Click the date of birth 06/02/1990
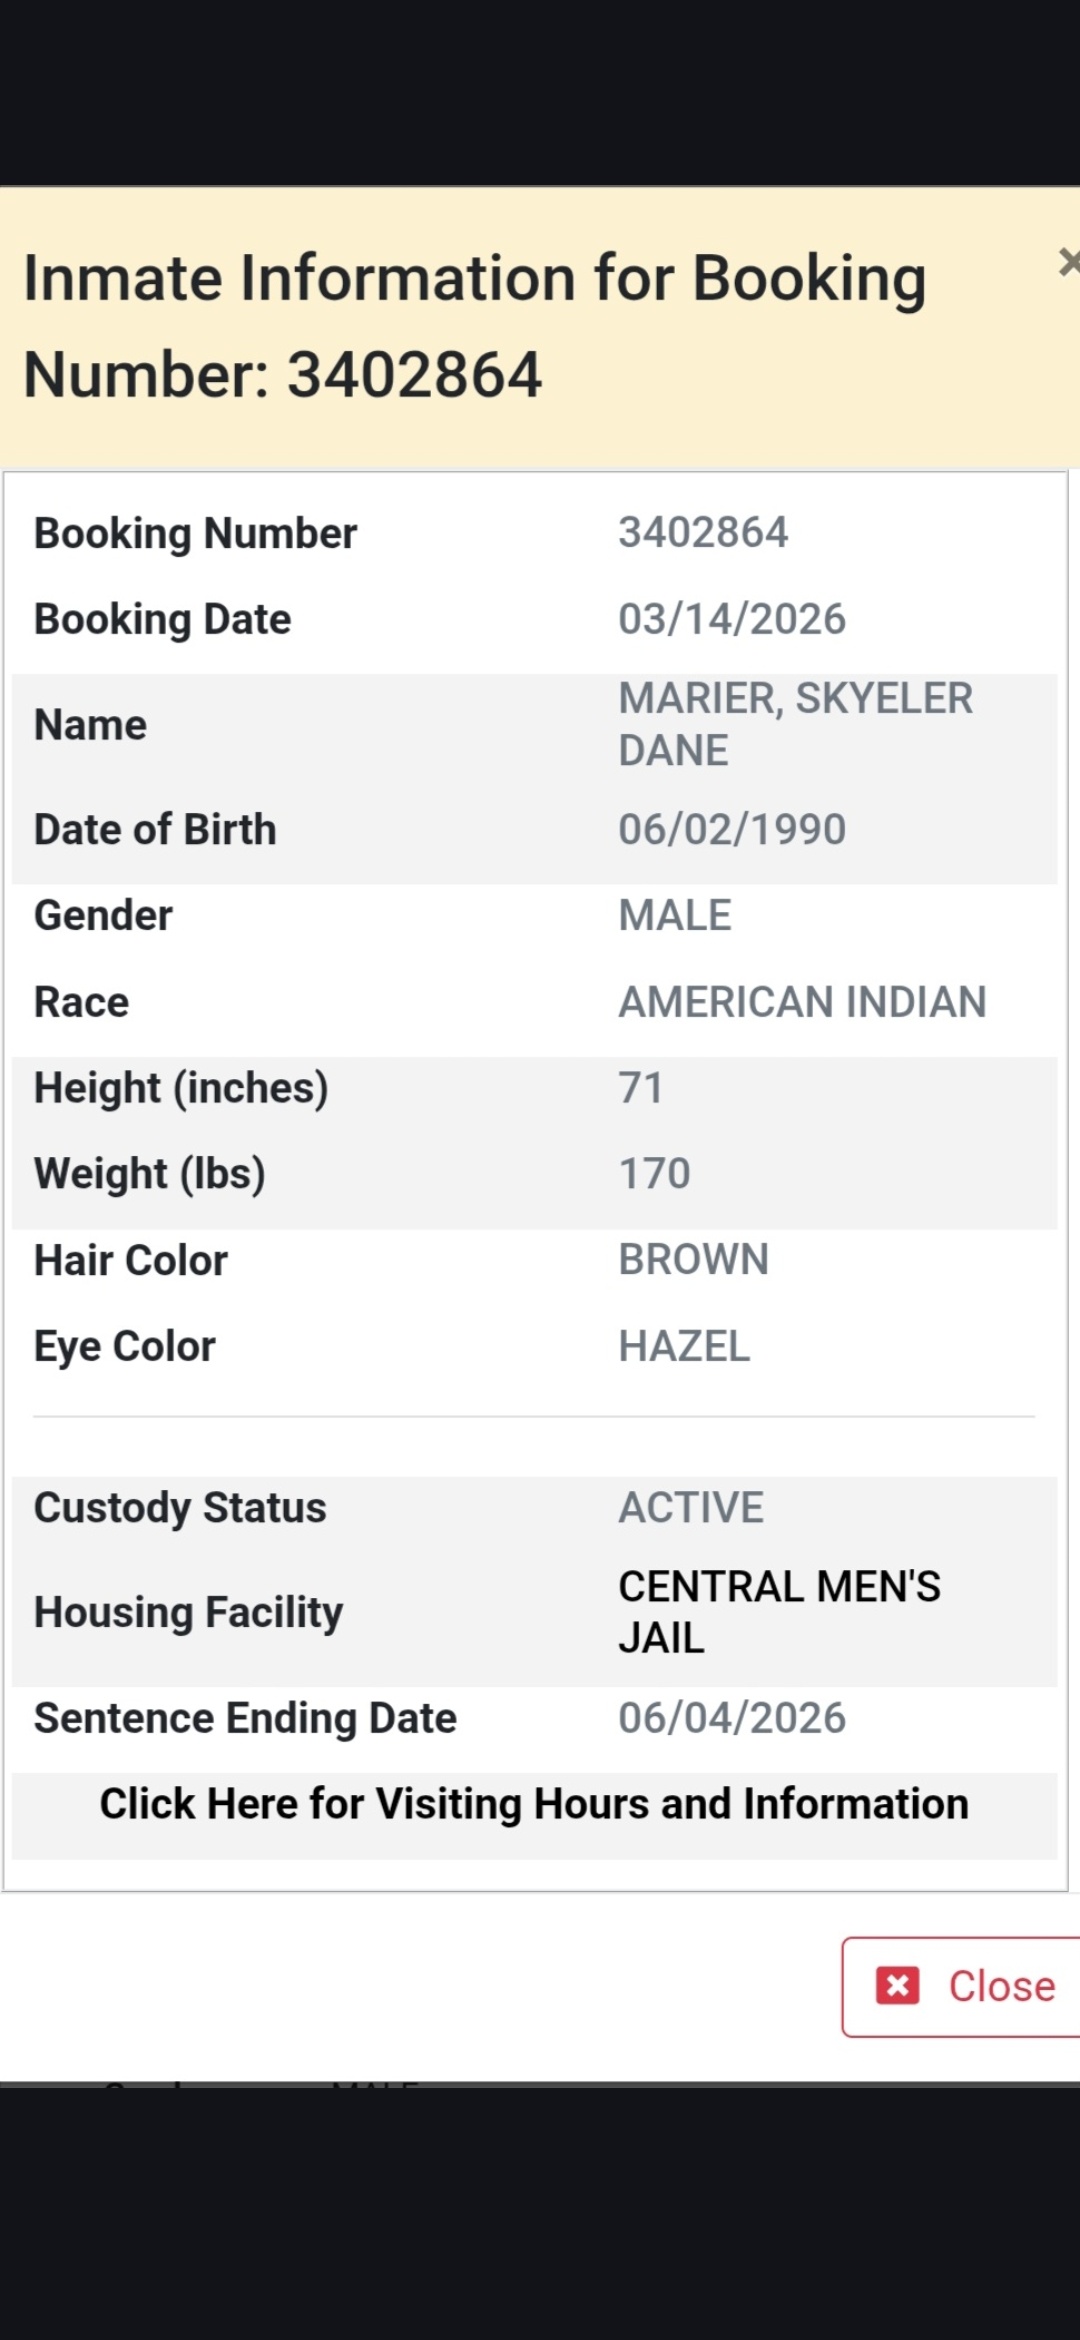The height and width of the screenshot is (2340, 1080). [x=732, y=830]
